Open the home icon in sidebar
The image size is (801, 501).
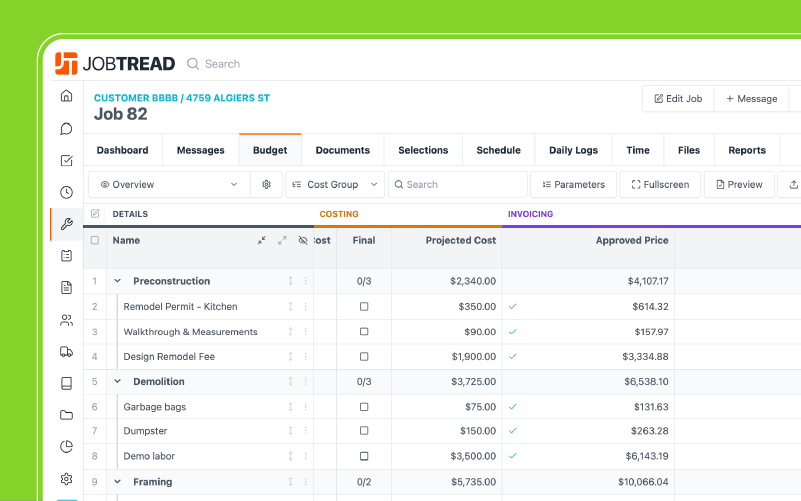(66, 96)
